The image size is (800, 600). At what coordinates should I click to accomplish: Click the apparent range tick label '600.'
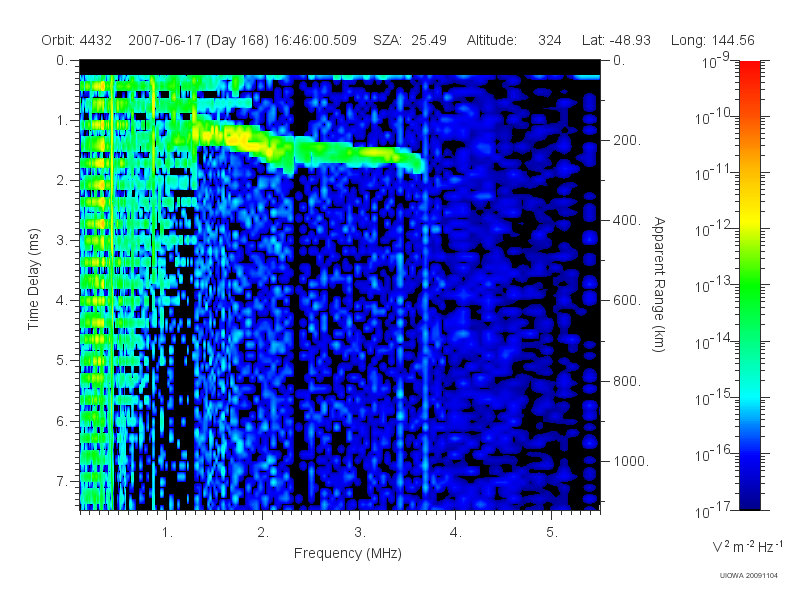627,301
